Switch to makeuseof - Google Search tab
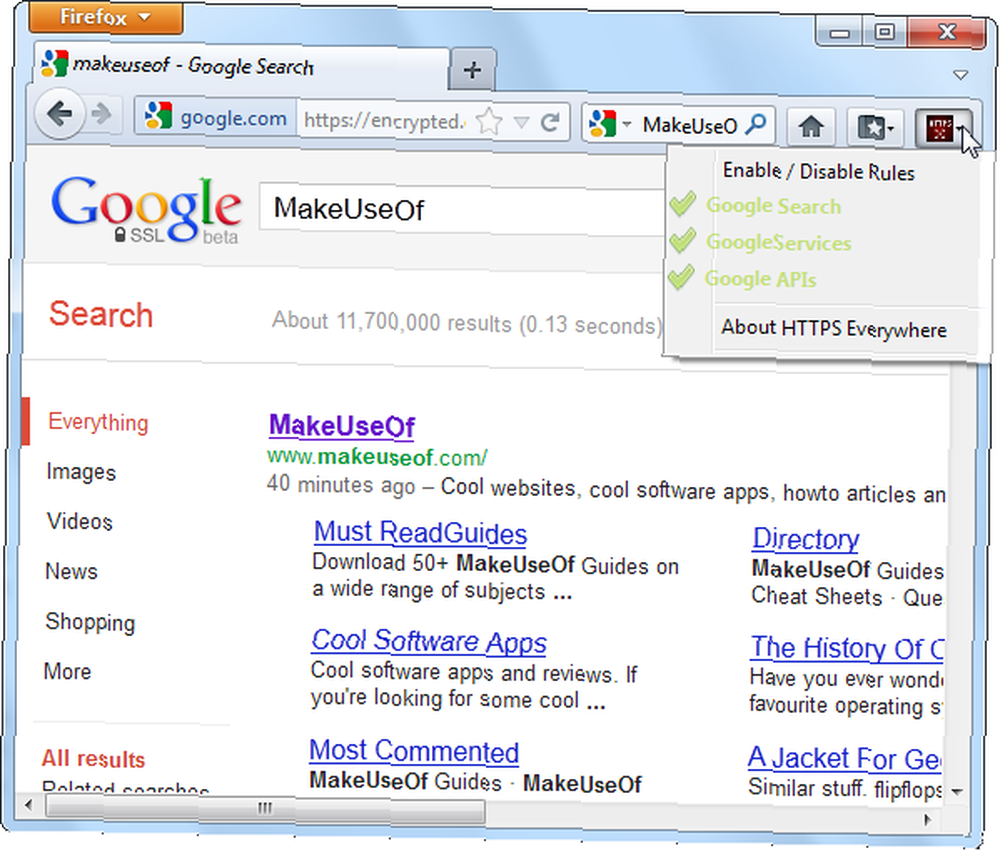1000x851 pixels. pos(241,65)
